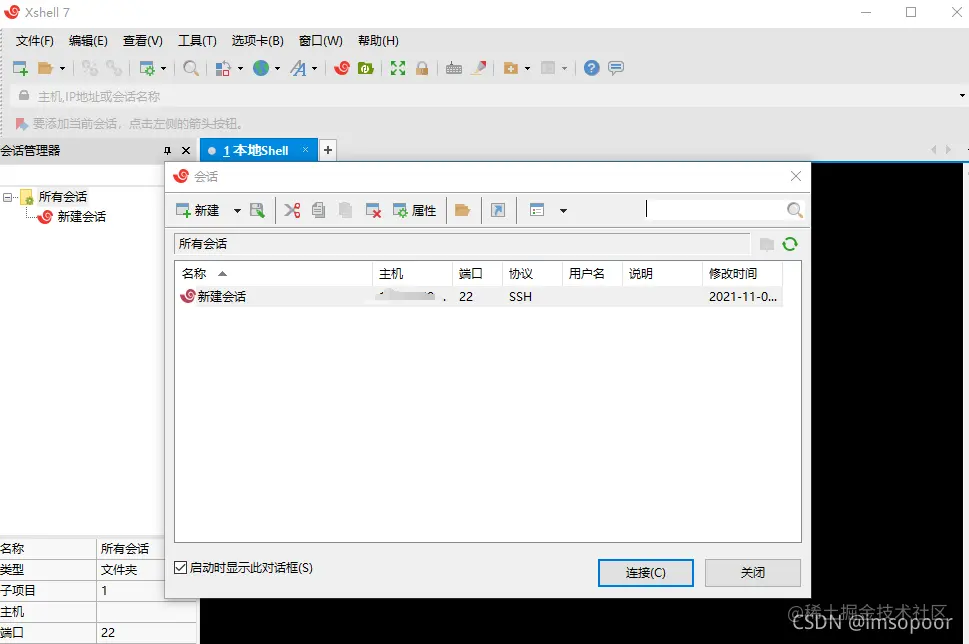Activate the full screen icon

(x=398, y=68)
